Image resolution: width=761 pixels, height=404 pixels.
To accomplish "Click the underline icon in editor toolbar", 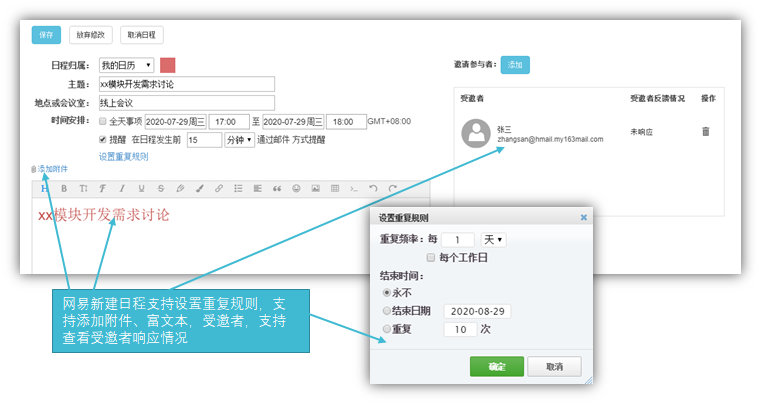I will [x=141, y=188].
